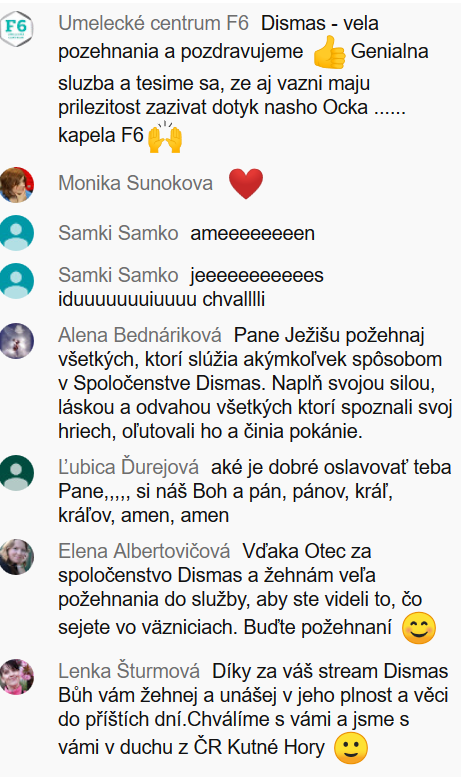Open Lenka Šturmová's name link

click(x=129, y=671)
